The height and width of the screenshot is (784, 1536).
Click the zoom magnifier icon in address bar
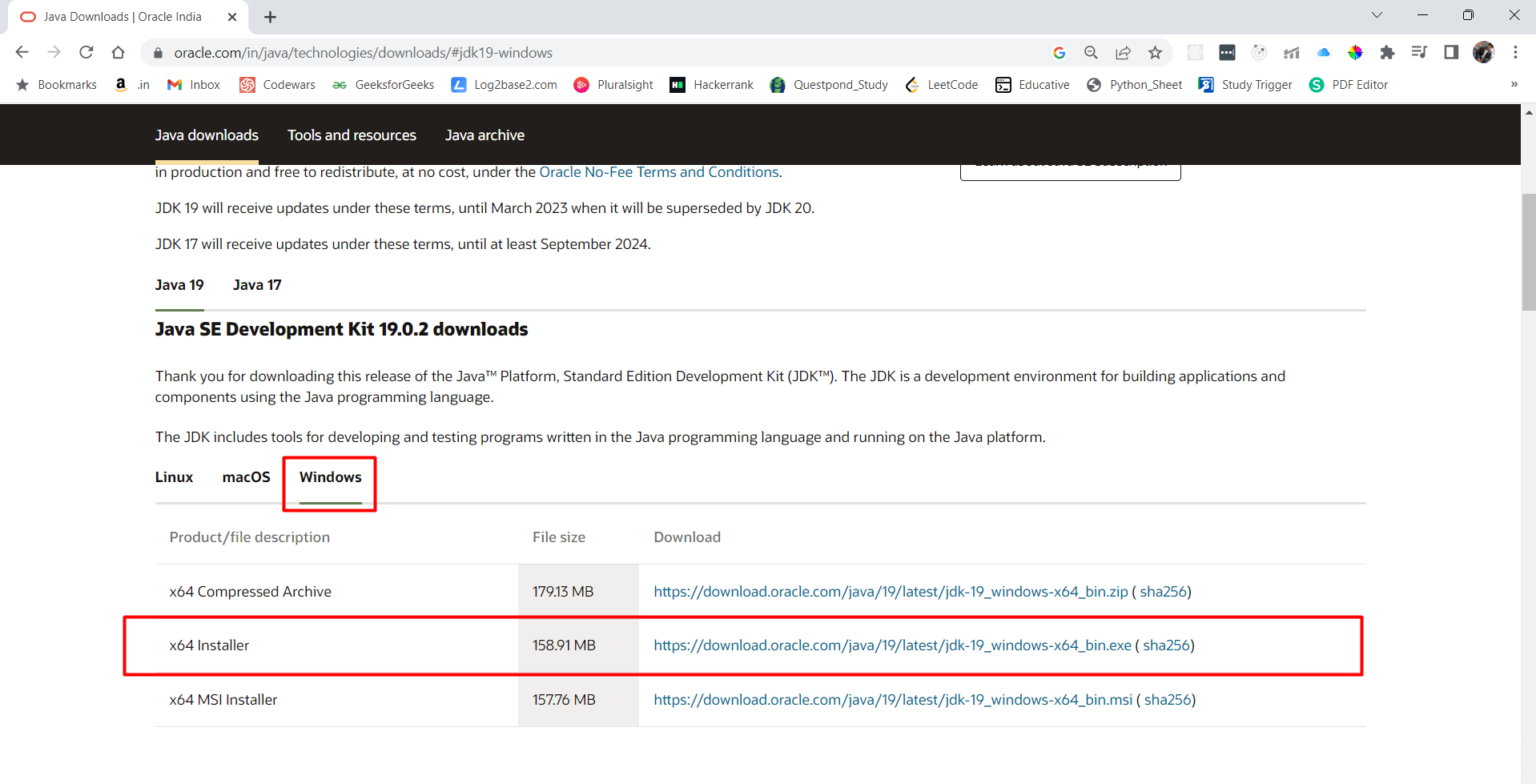[1091, 53]
